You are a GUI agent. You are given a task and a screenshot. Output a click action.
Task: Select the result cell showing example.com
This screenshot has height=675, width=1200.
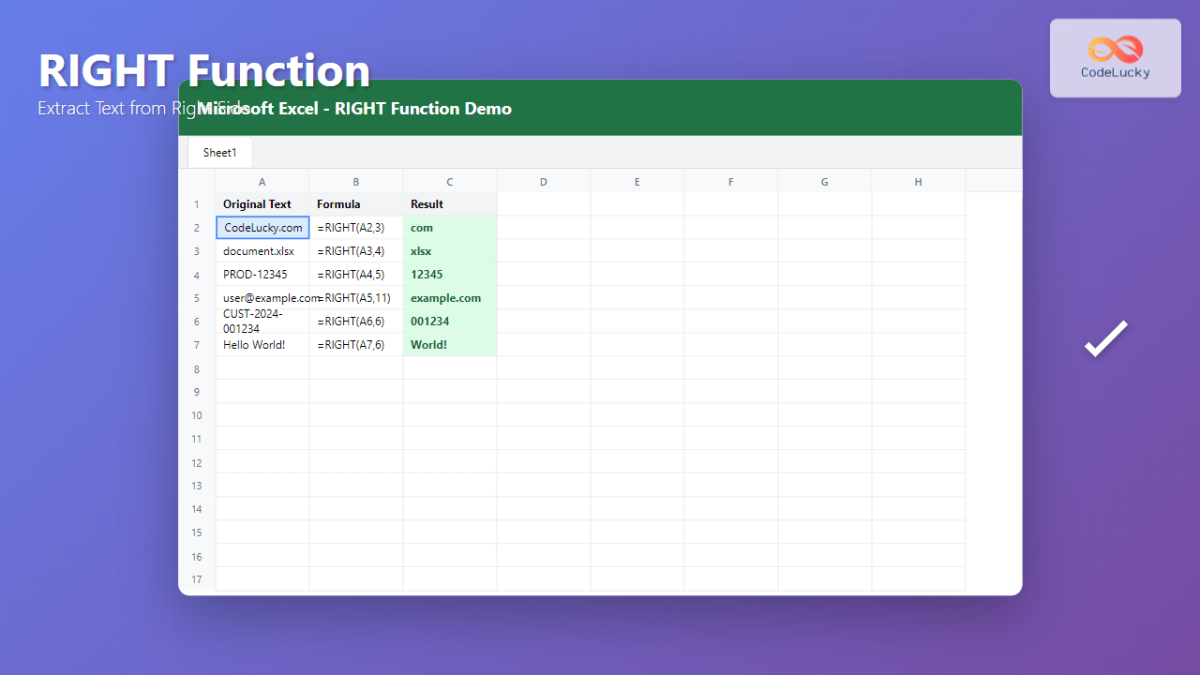(x=449, y=298)
